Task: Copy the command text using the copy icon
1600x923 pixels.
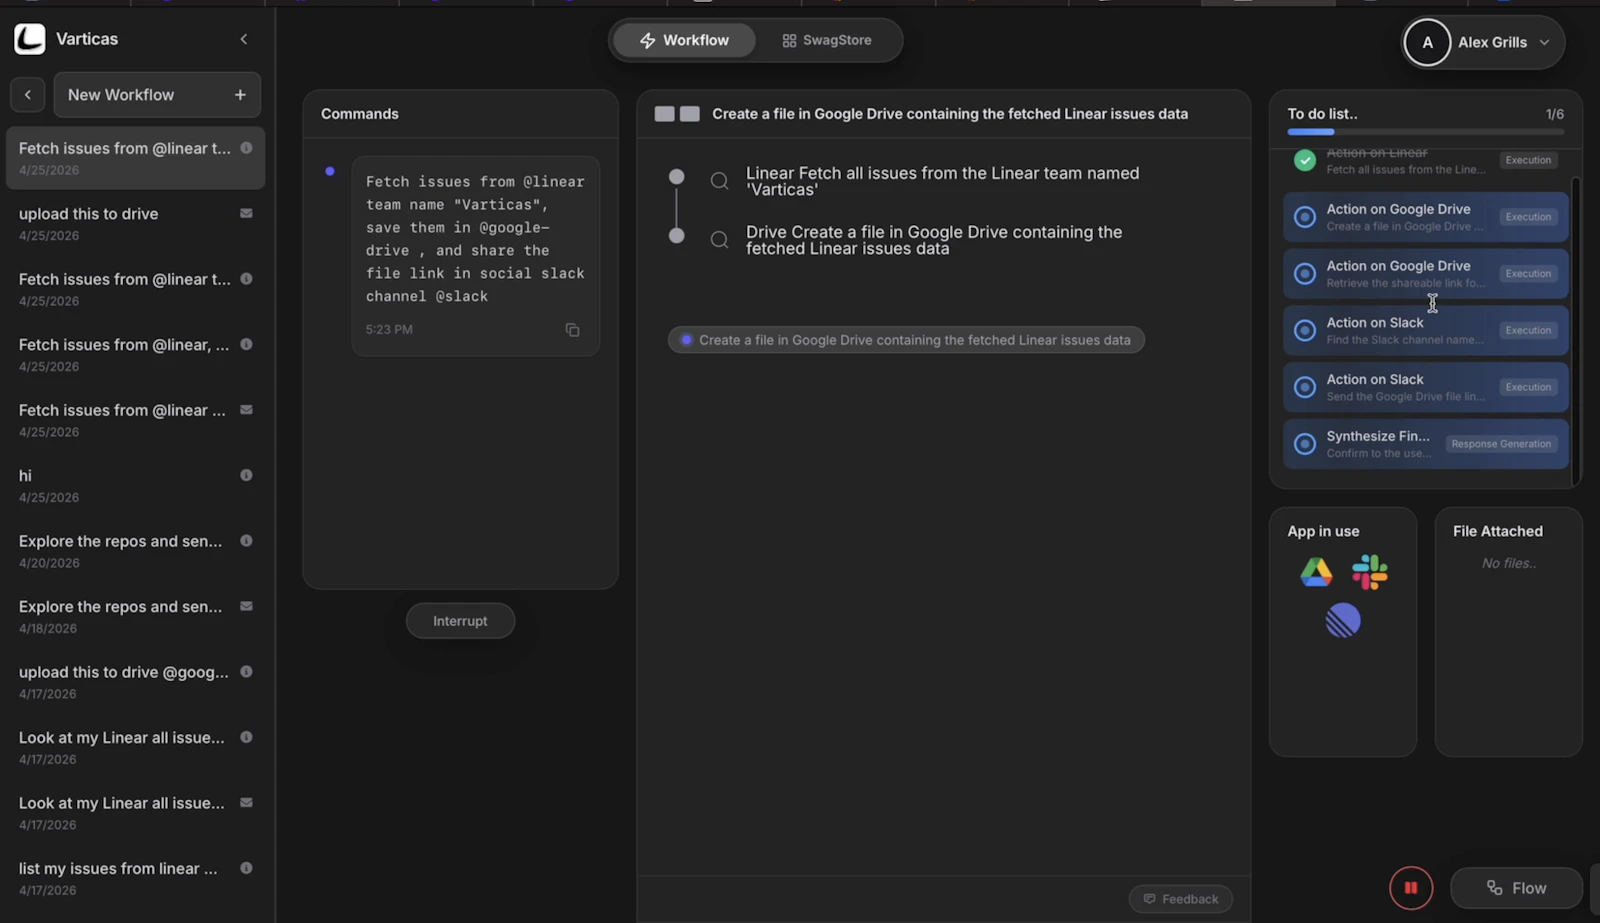Action: [x=572, y=330]
